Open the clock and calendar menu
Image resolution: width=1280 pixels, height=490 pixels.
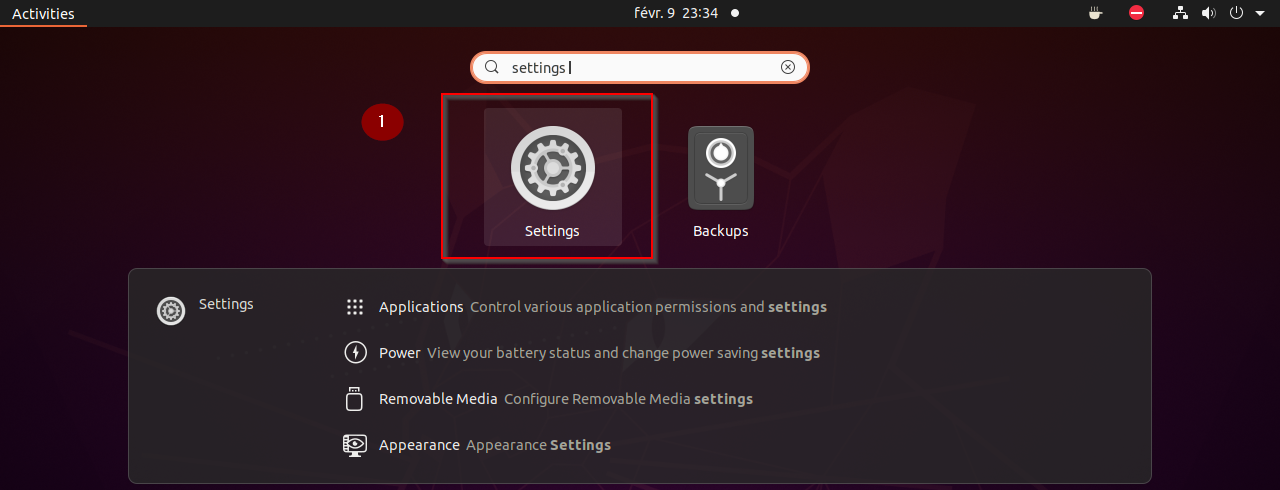coord(675,13)
